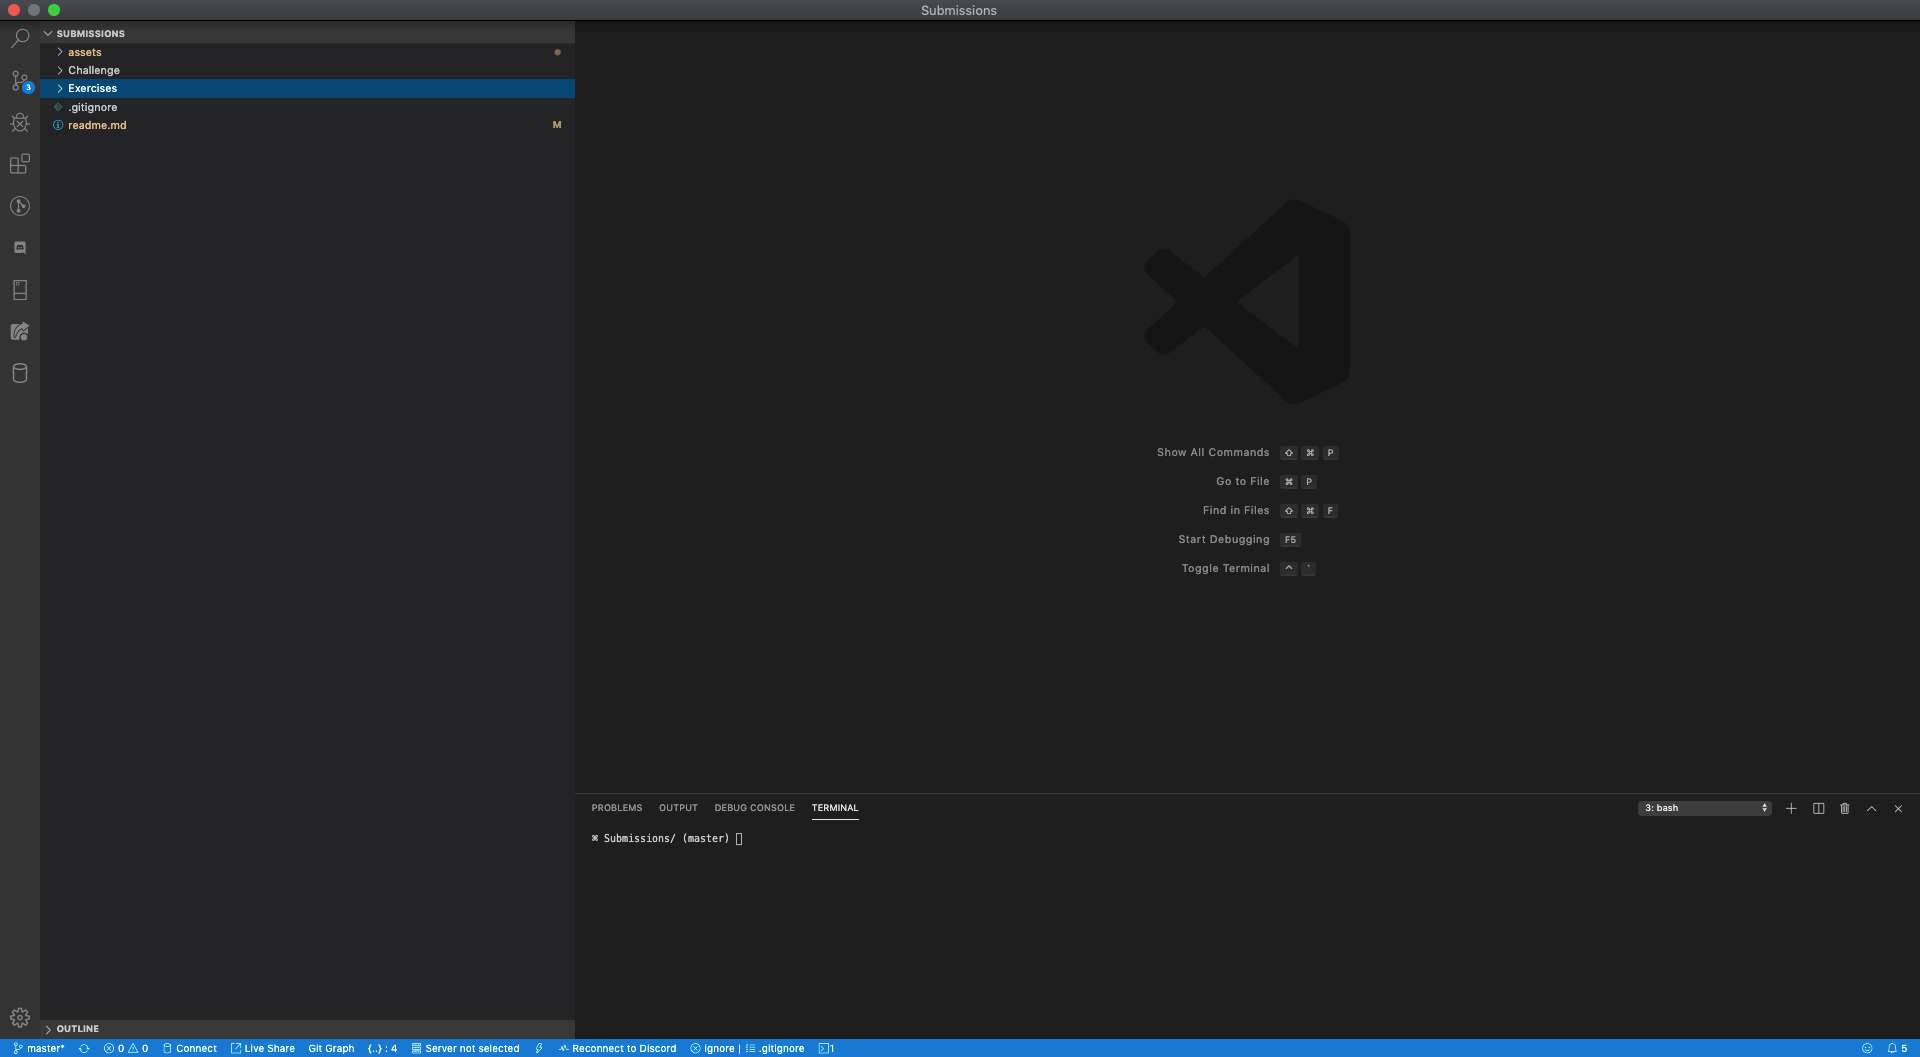The height and width of the screenshot is (1057, 1920).
Task: Open the readme.md file
Action: pyautogui.click(x=307, y=125)
